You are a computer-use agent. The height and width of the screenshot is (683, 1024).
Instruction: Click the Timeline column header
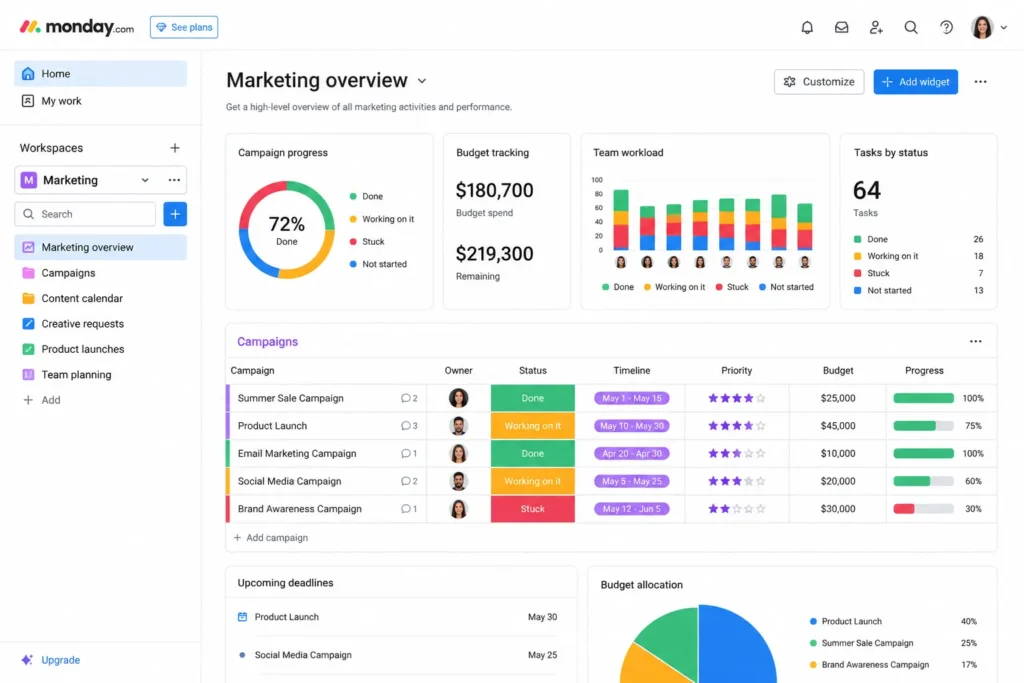[632, 370]
